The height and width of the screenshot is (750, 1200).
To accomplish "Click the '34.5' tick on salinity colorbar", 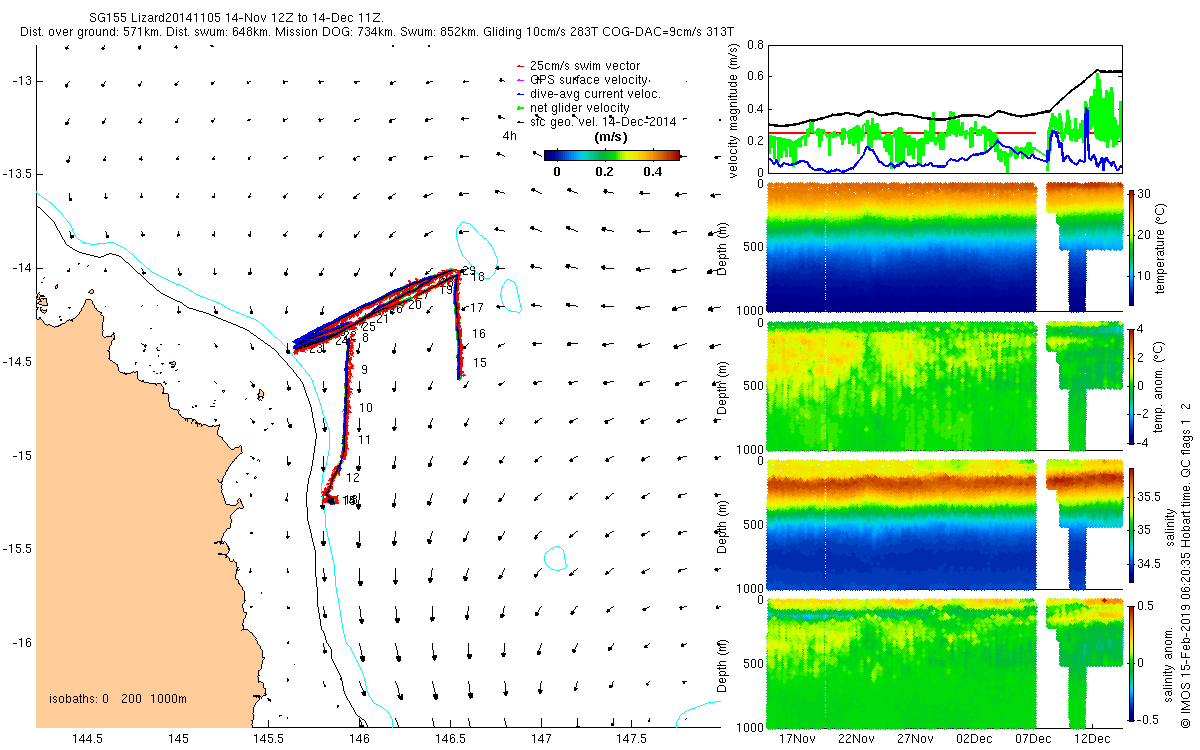I will click(1150, 565).
